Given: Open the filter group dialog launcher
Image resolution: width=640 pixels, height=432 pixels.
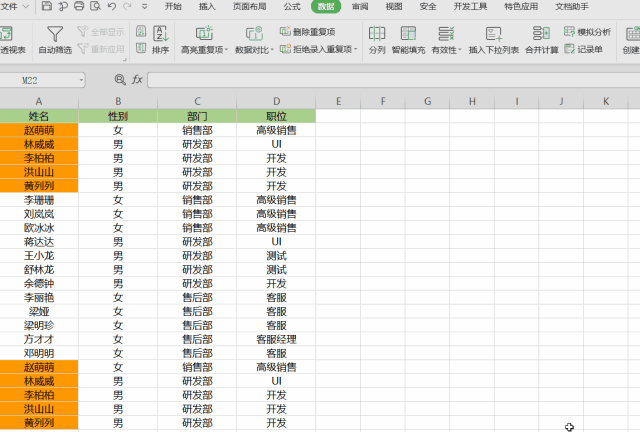Looking at the screenshot, I should point(125,60).
